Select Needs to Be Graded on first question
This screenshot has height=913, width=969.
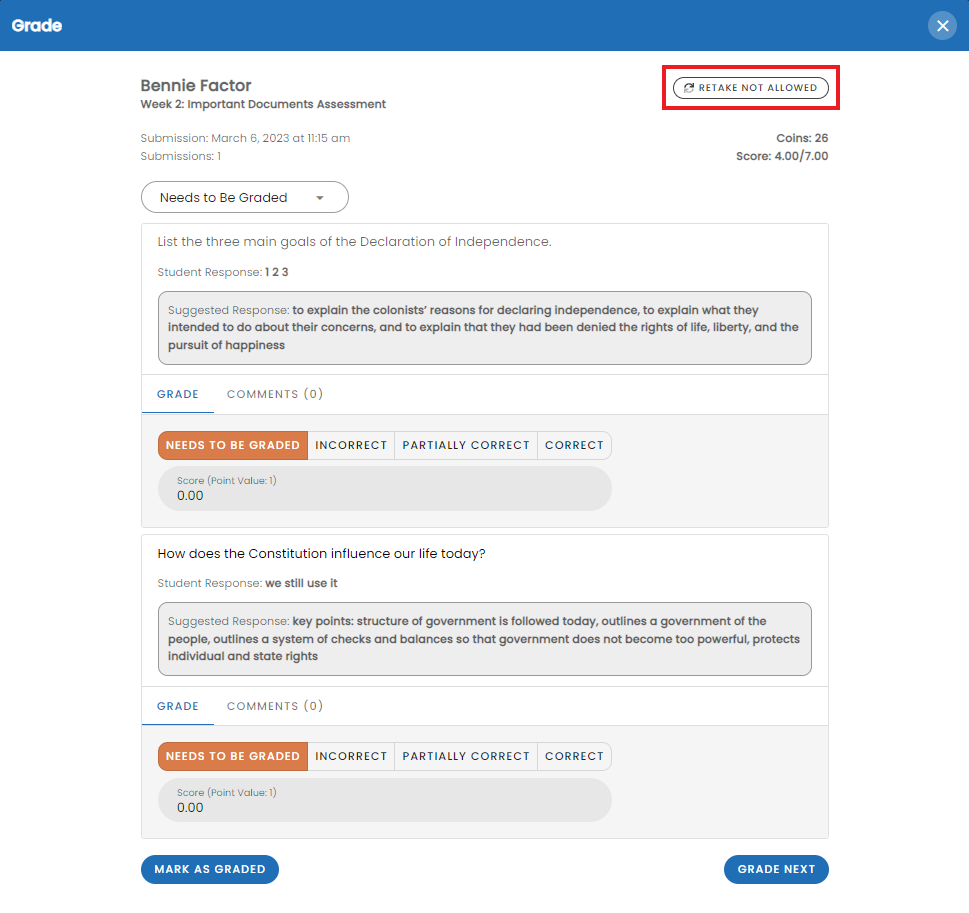[233, 445]
